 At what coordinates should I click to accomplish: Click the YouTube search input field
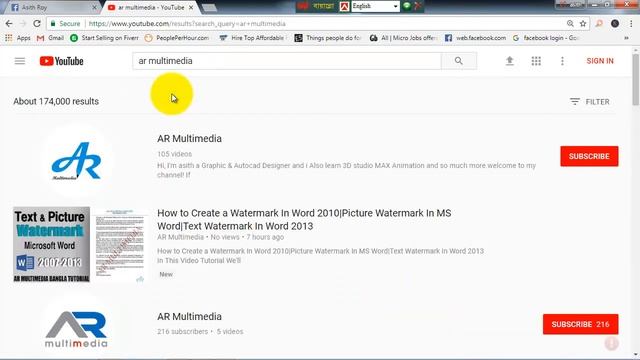pos(287,61)
